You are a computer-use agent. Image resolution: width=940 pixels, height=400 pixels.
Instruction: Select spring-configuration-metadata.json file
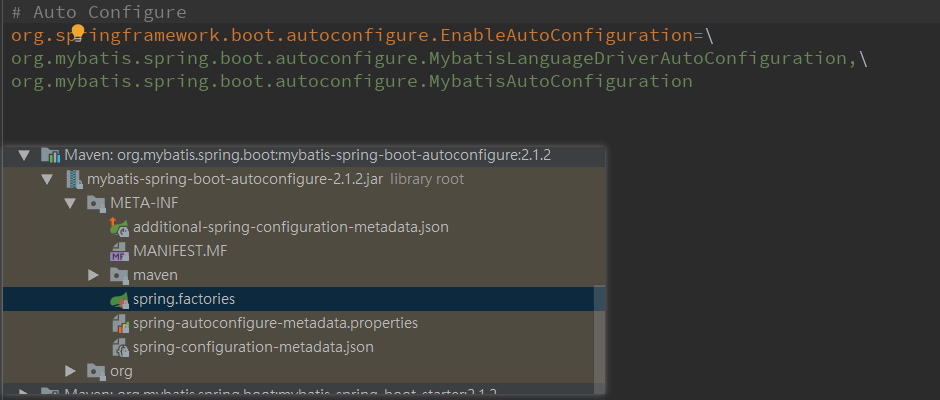click(x=253, y=347)
